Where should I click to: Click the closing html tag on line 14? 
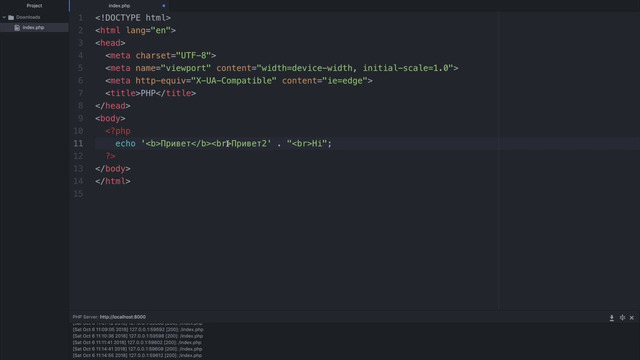pyautogui.click(x=113, y=181)
